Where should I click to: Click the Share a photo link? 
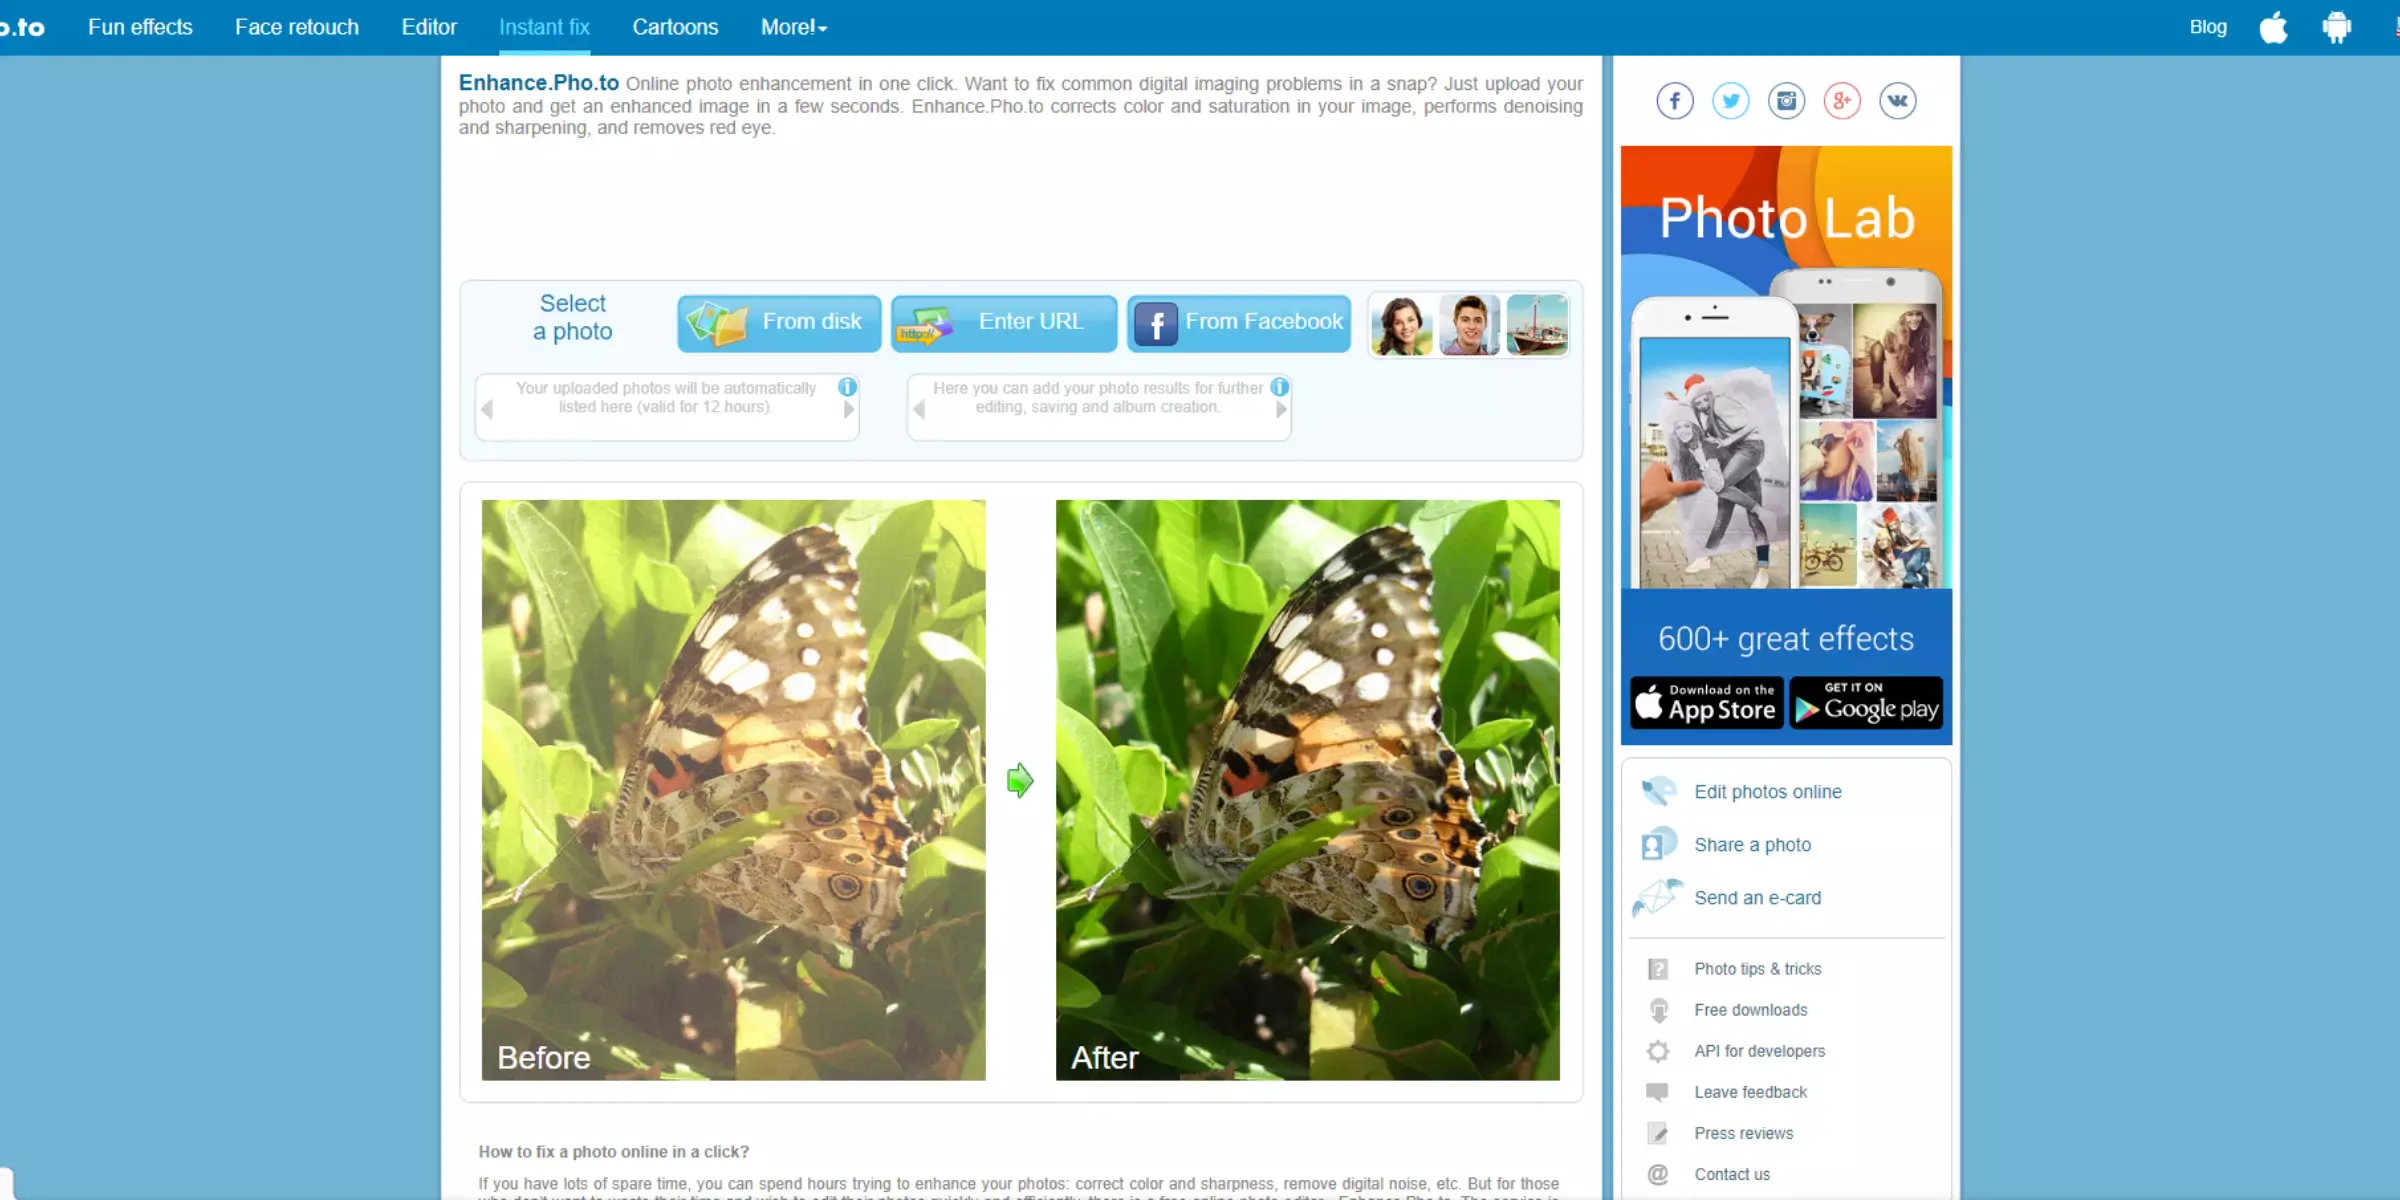[1753, 843]
